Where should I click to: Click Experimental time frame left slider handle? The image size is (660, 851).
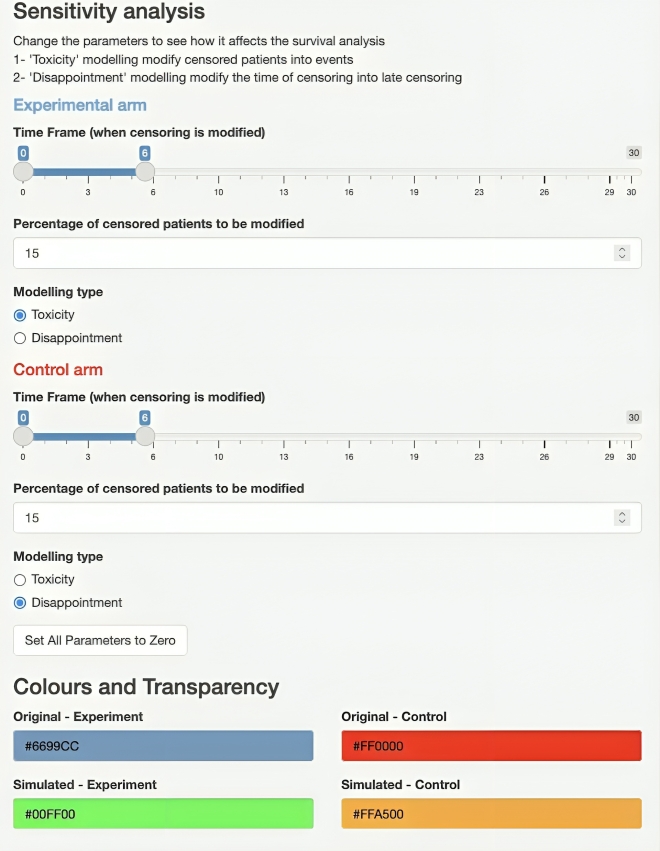(23, 172)
